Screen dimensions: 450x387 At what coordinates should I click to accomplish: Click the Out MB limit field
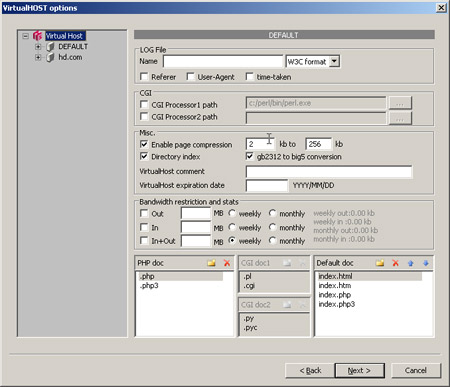pyautogui.click(x=196, y=213)
